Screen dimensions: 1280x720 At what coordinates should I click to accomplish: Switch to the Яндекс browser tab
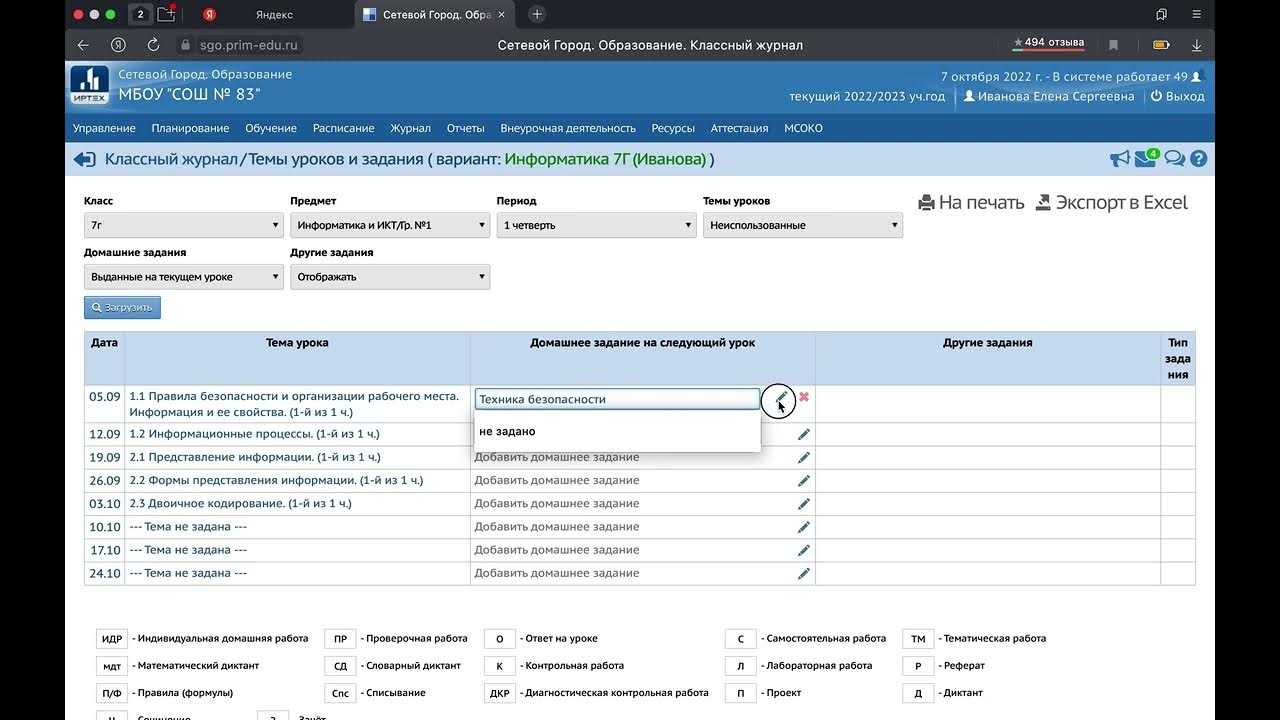coord(272,14)
